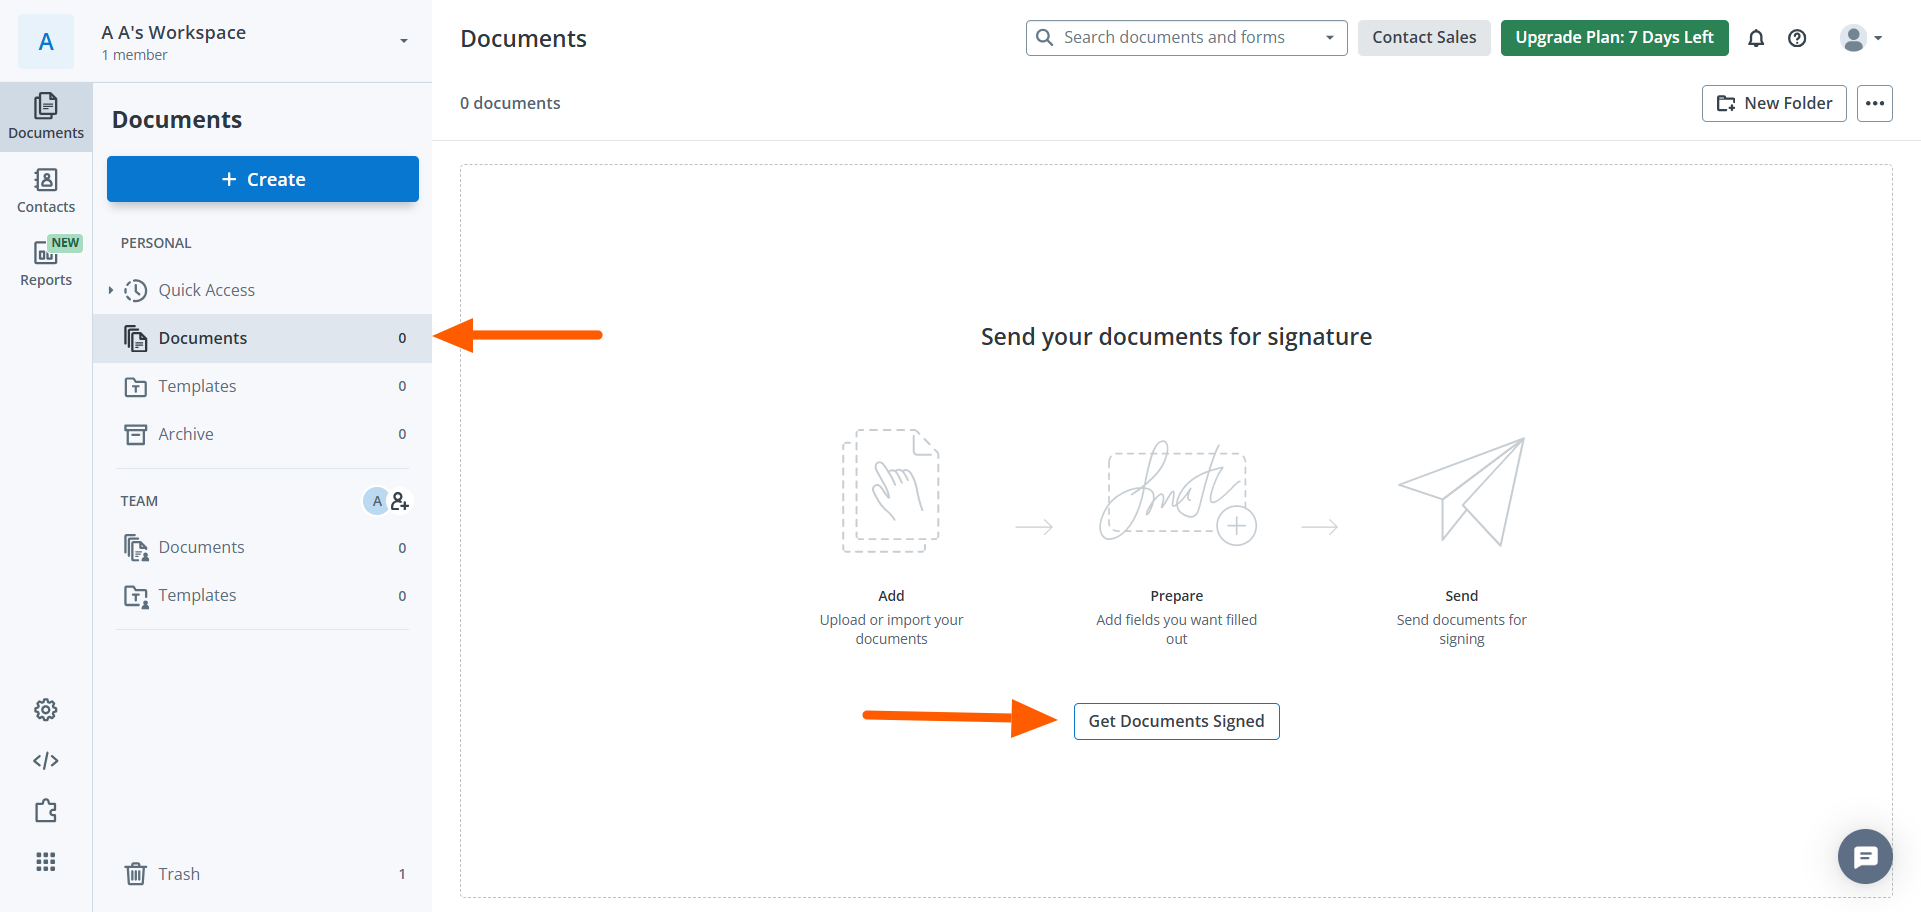Open the chat support bubble

[1864, 856]
